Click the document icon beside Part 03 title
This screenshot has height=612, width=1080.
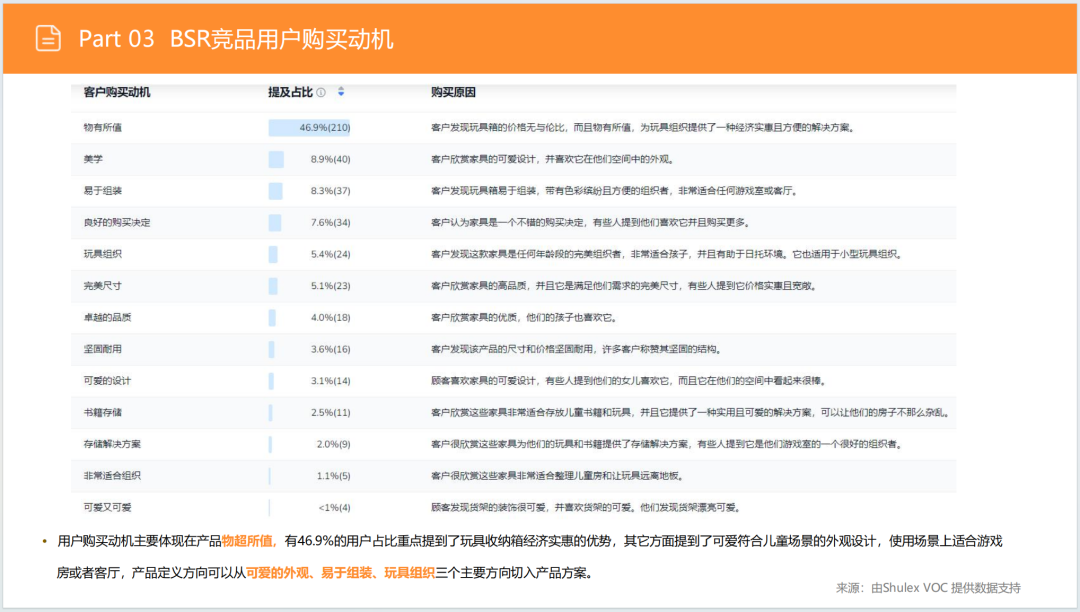pos(47,38)
